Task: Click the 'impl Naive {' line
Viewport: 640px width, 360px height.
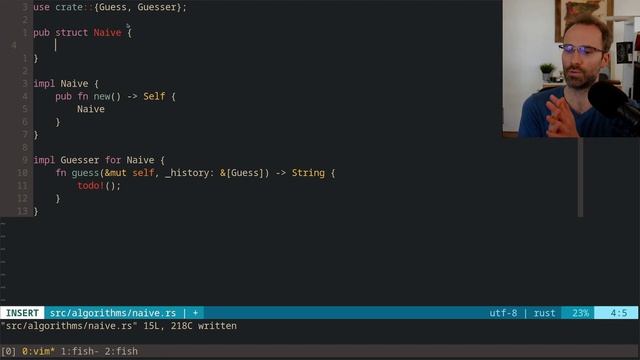Action: [x=66, y=84]
